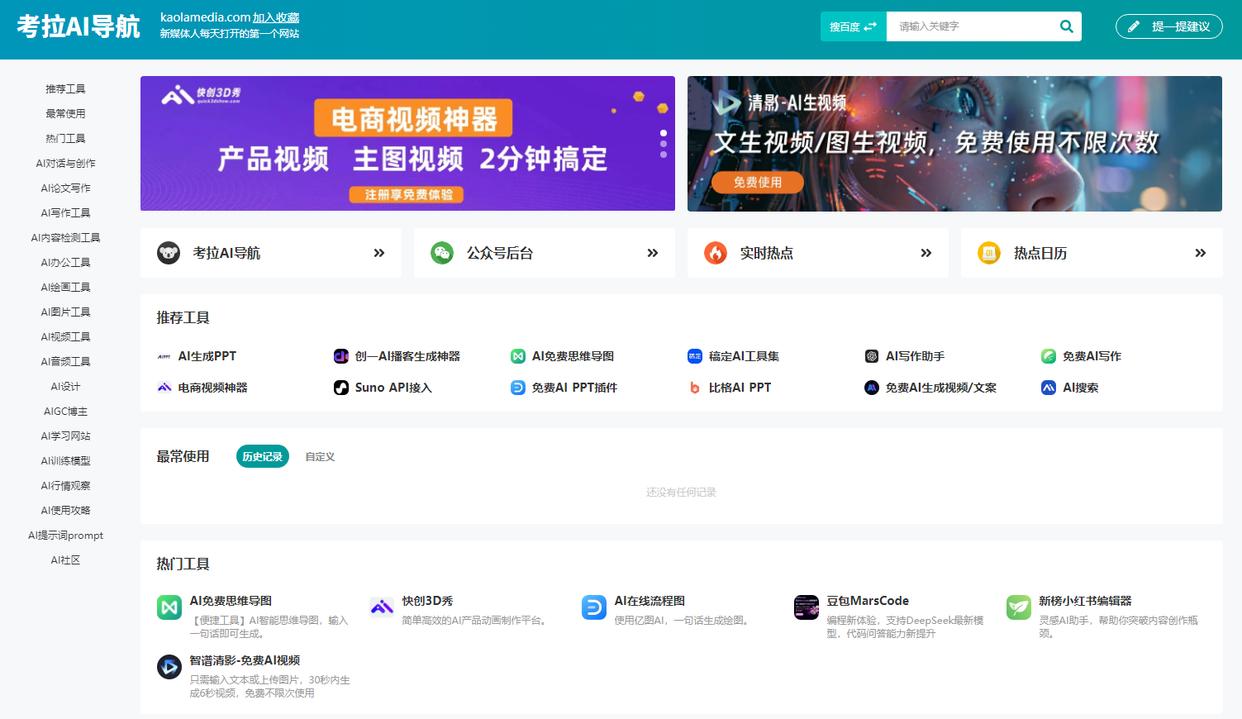Open AI训练模型 sidebar category
The image size is (1242, 719).
tap(66, 461)
